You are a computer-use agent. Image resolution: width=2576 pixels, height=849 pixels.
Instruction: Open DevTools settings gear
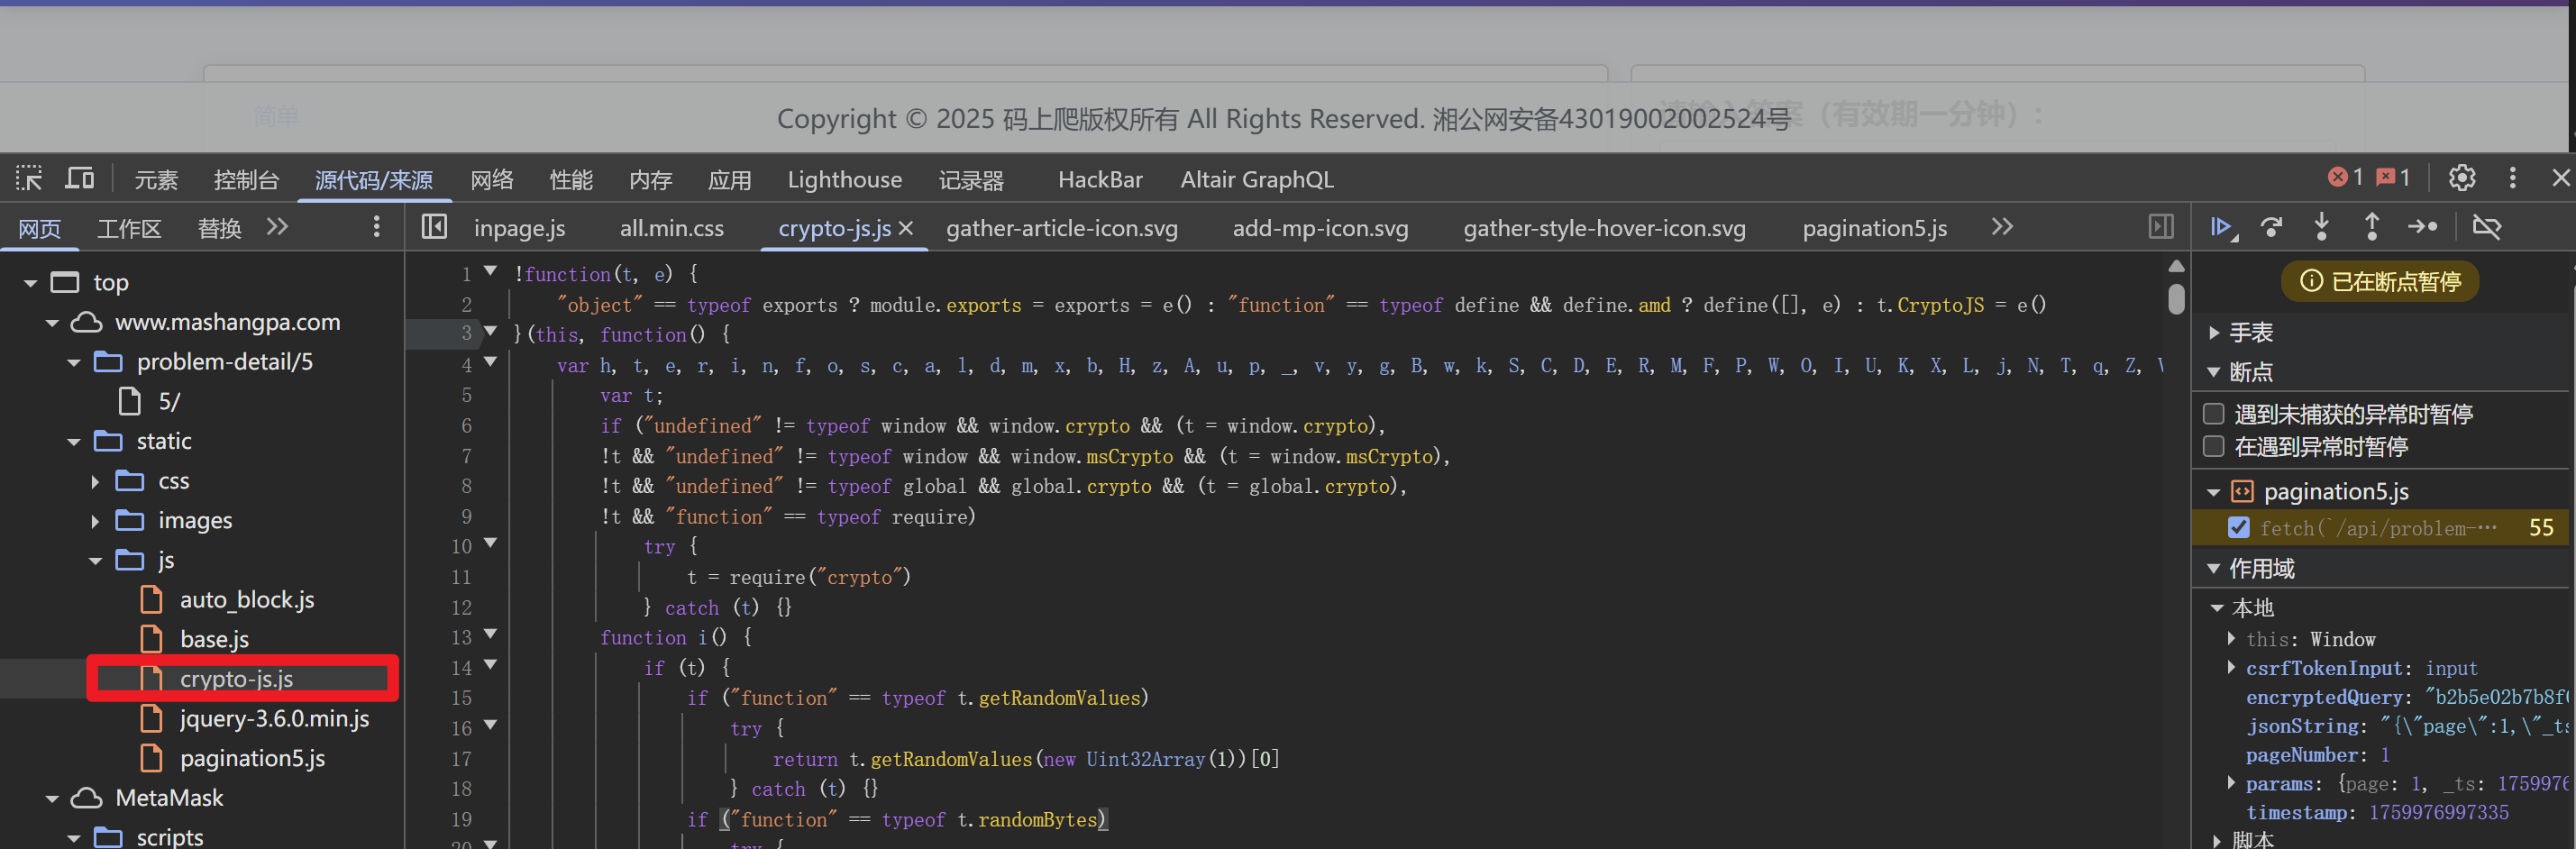2462,178
